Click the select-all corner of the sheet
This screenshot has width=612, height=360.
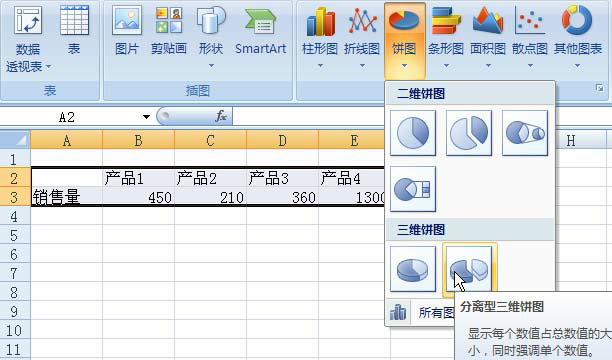[x=15, y=140]
